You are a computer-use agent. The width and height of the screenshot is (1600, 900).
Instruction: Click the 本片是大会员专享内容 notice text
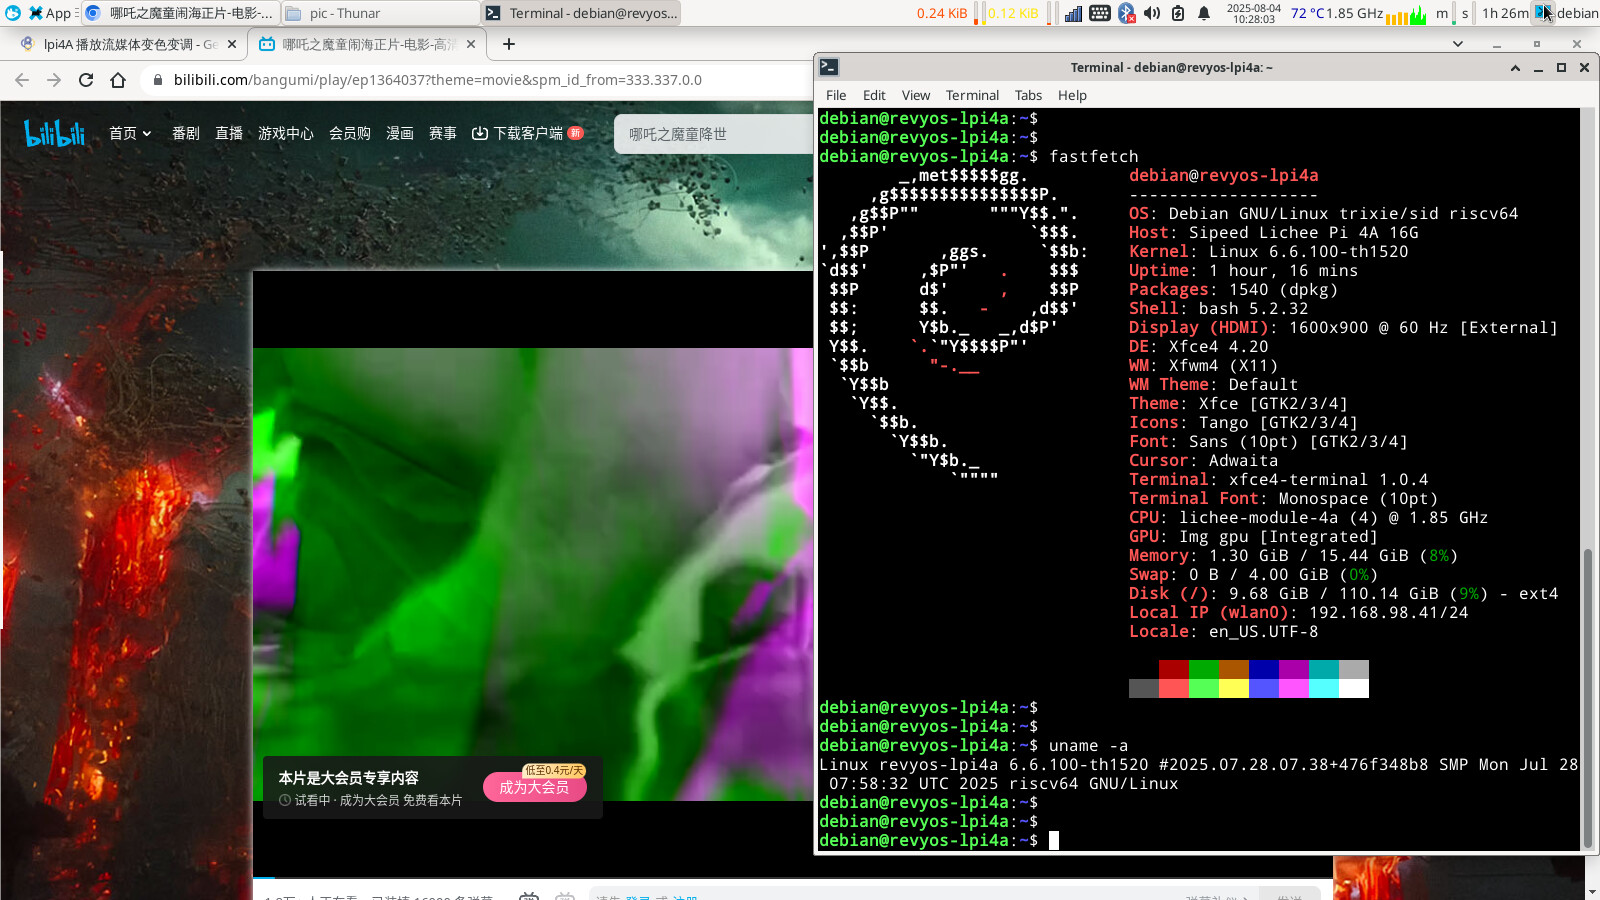[x=348, y=778]
